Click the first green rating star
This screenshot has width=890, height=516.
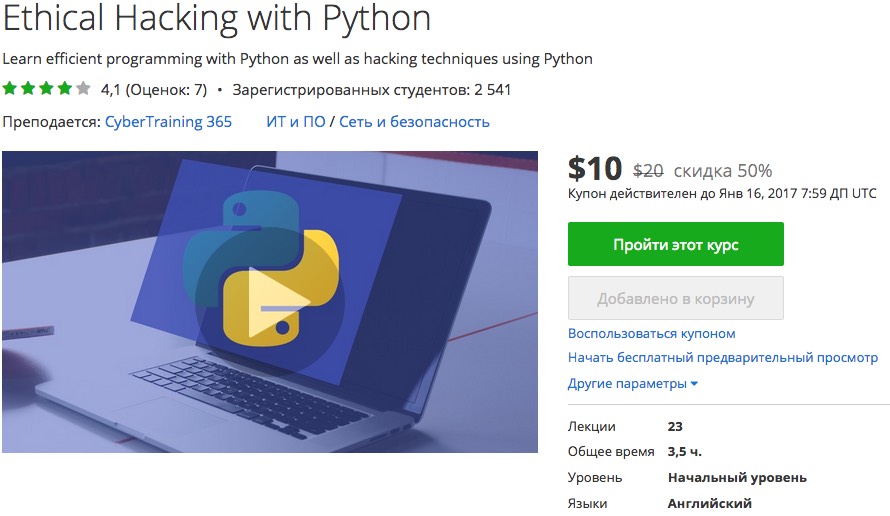[10, 88]
